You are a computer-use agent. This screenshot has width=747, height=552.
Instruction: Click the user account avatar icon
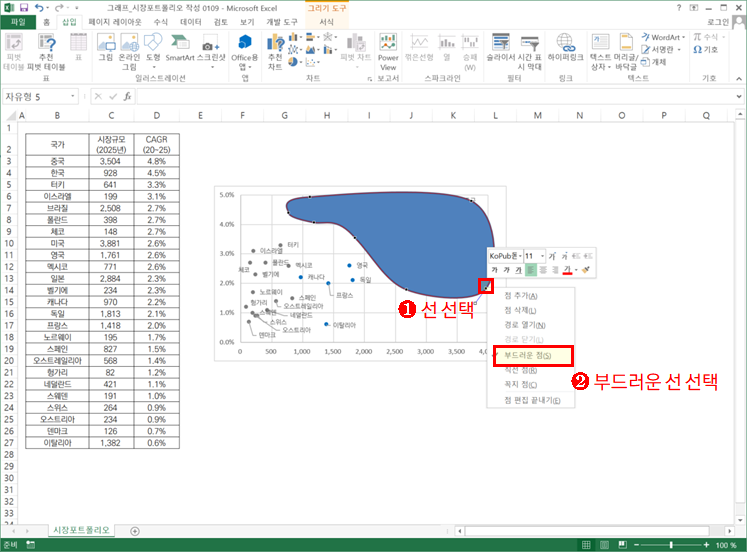[739, 22]
